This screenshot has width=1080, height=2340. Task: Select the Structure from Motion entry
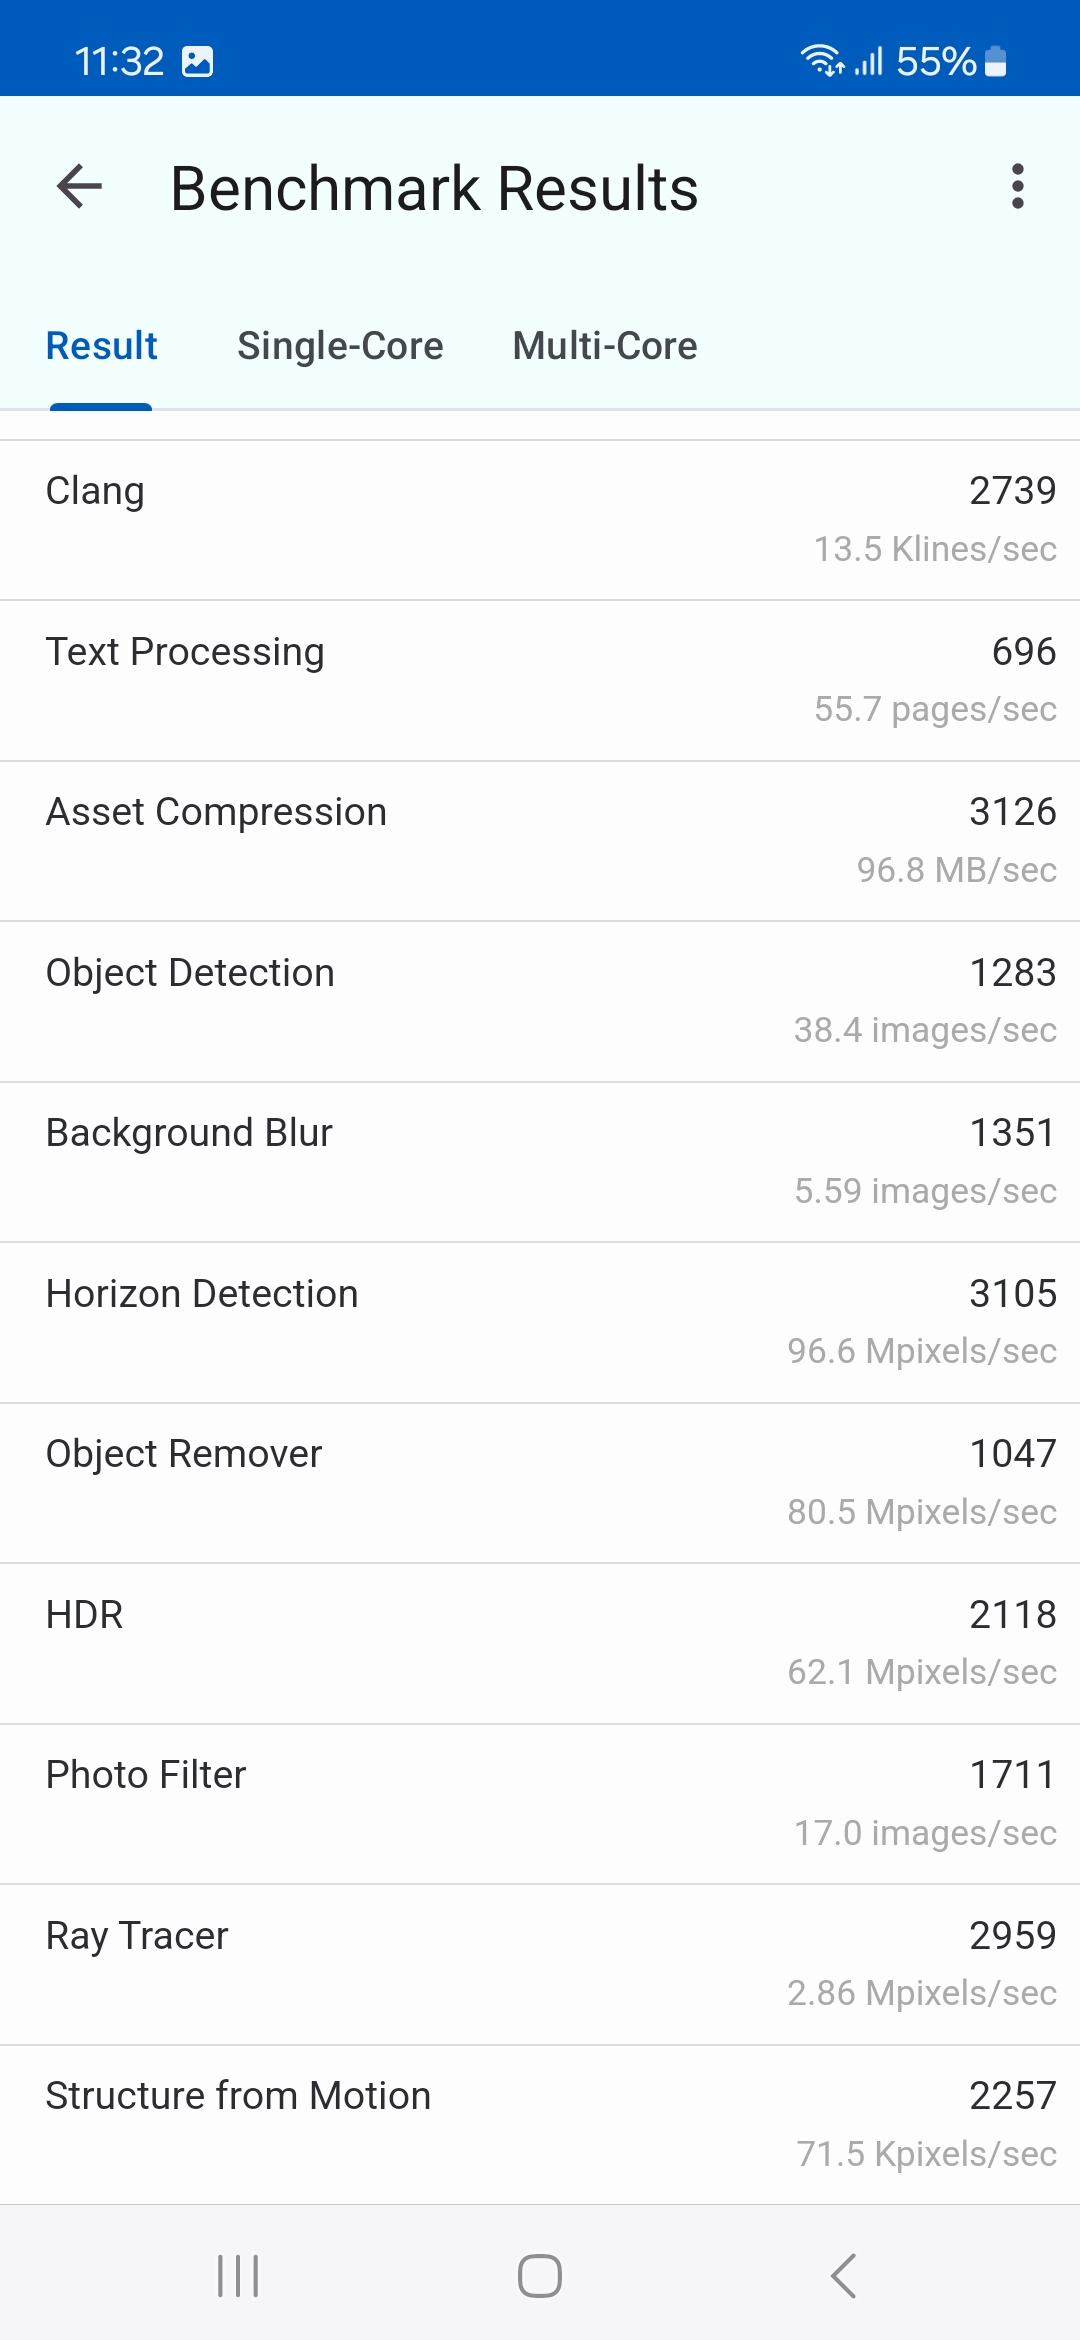tap(540, 2124)
